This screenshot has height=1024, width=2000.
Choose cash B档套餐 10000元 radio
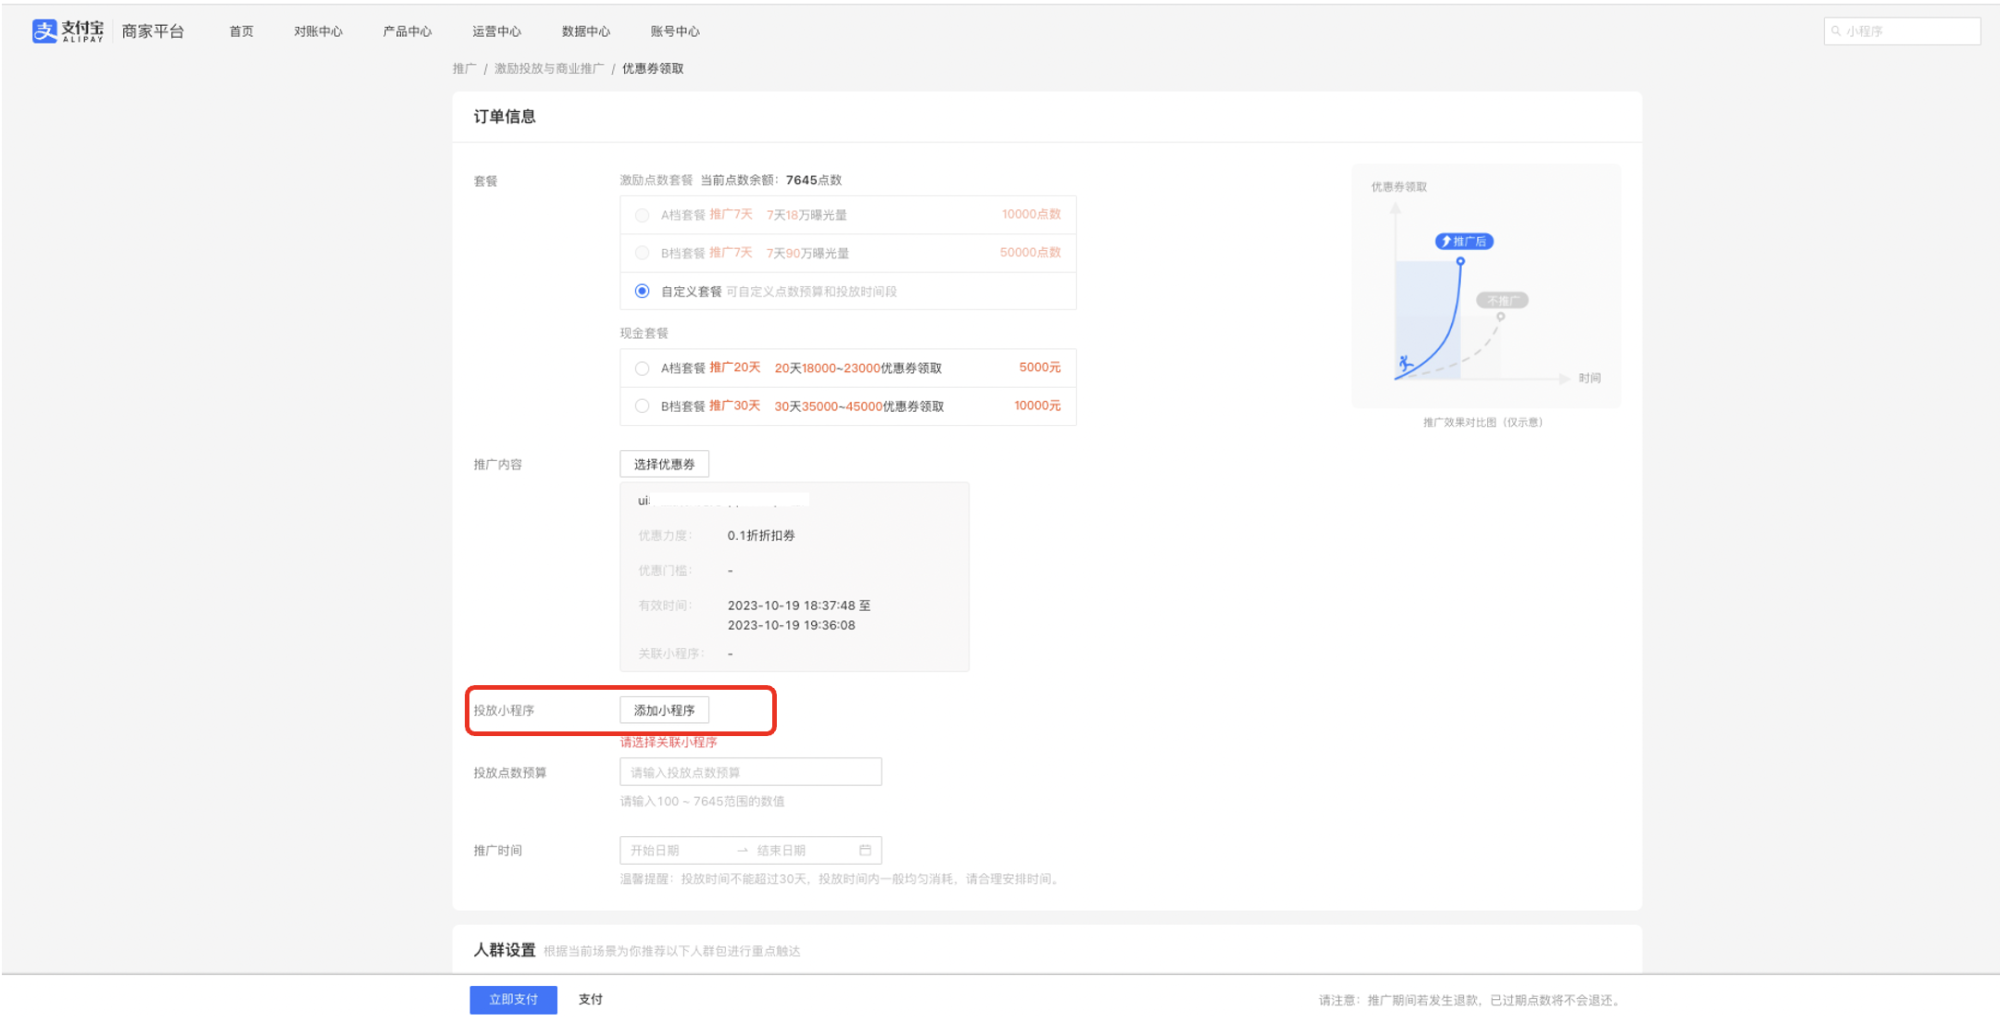coord(642,406)
